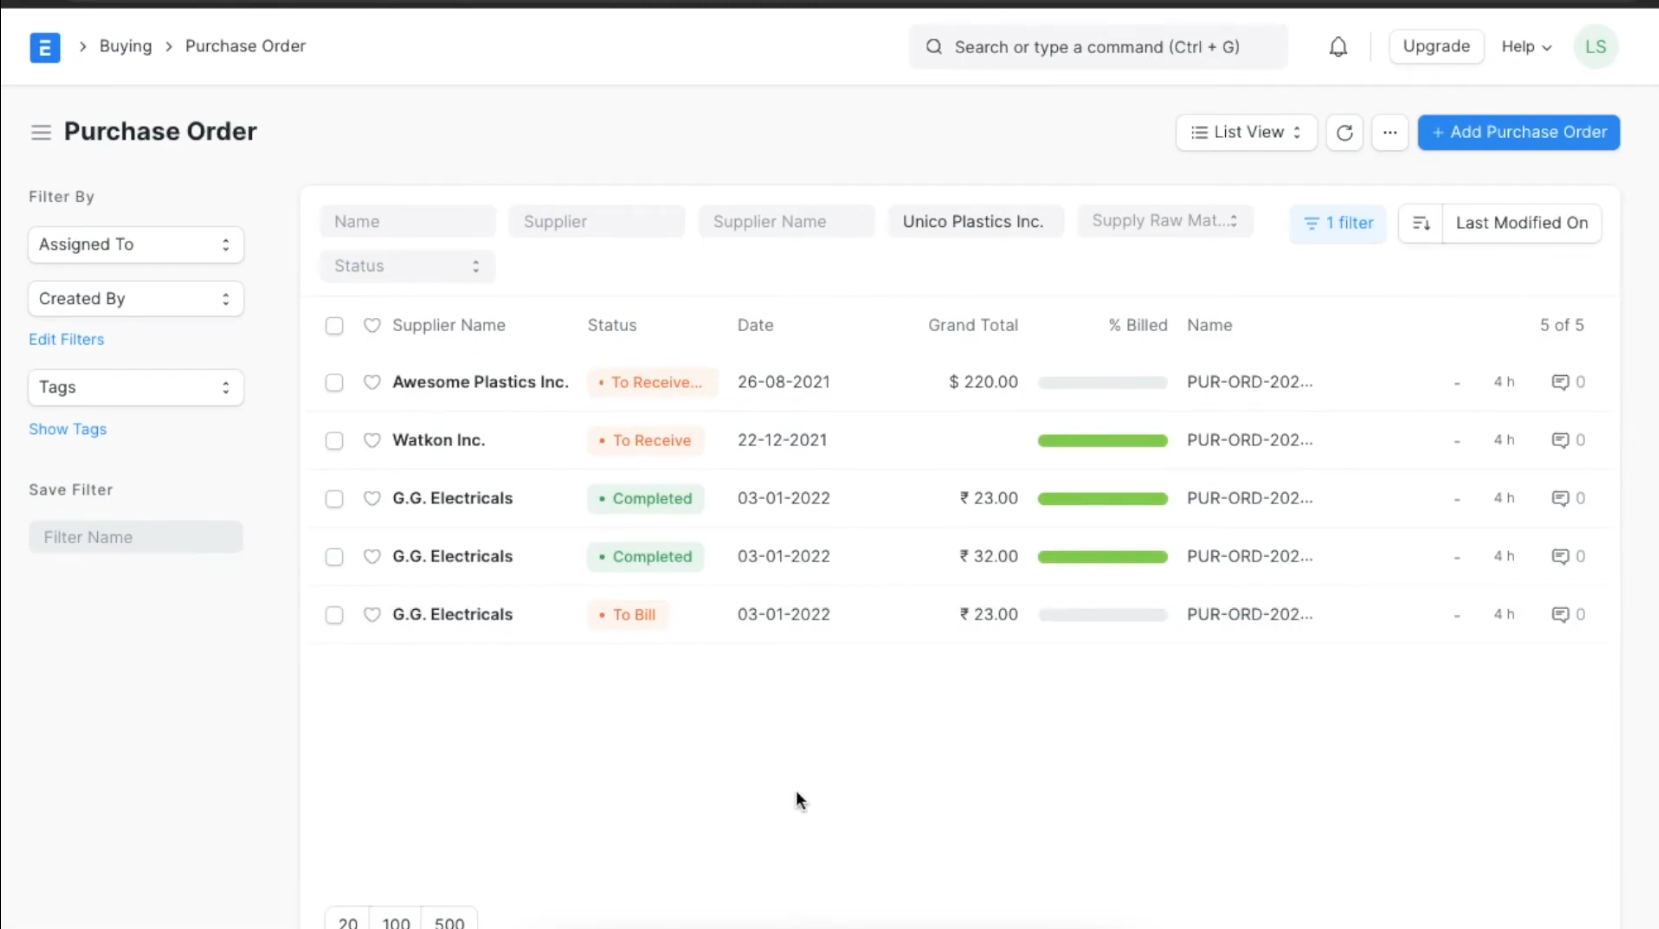Open comments for ₹ 32.00 order row

(x=1568, y=556)
